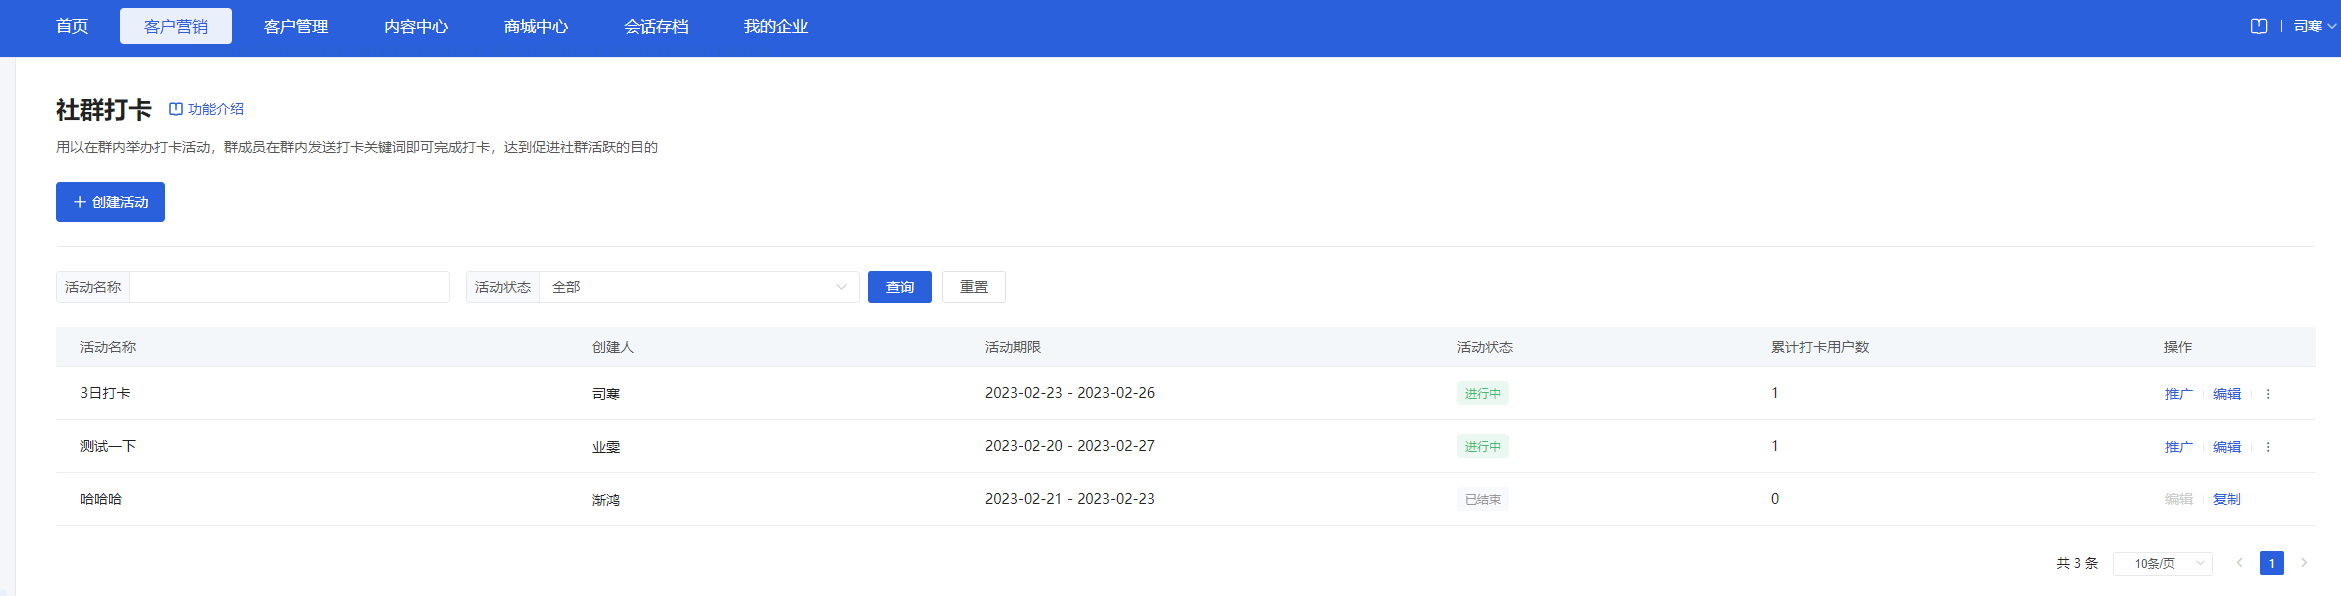Open more options for 测试一下 row
The height and width of the screenshot is (596, 2341).
(2268, 447)
